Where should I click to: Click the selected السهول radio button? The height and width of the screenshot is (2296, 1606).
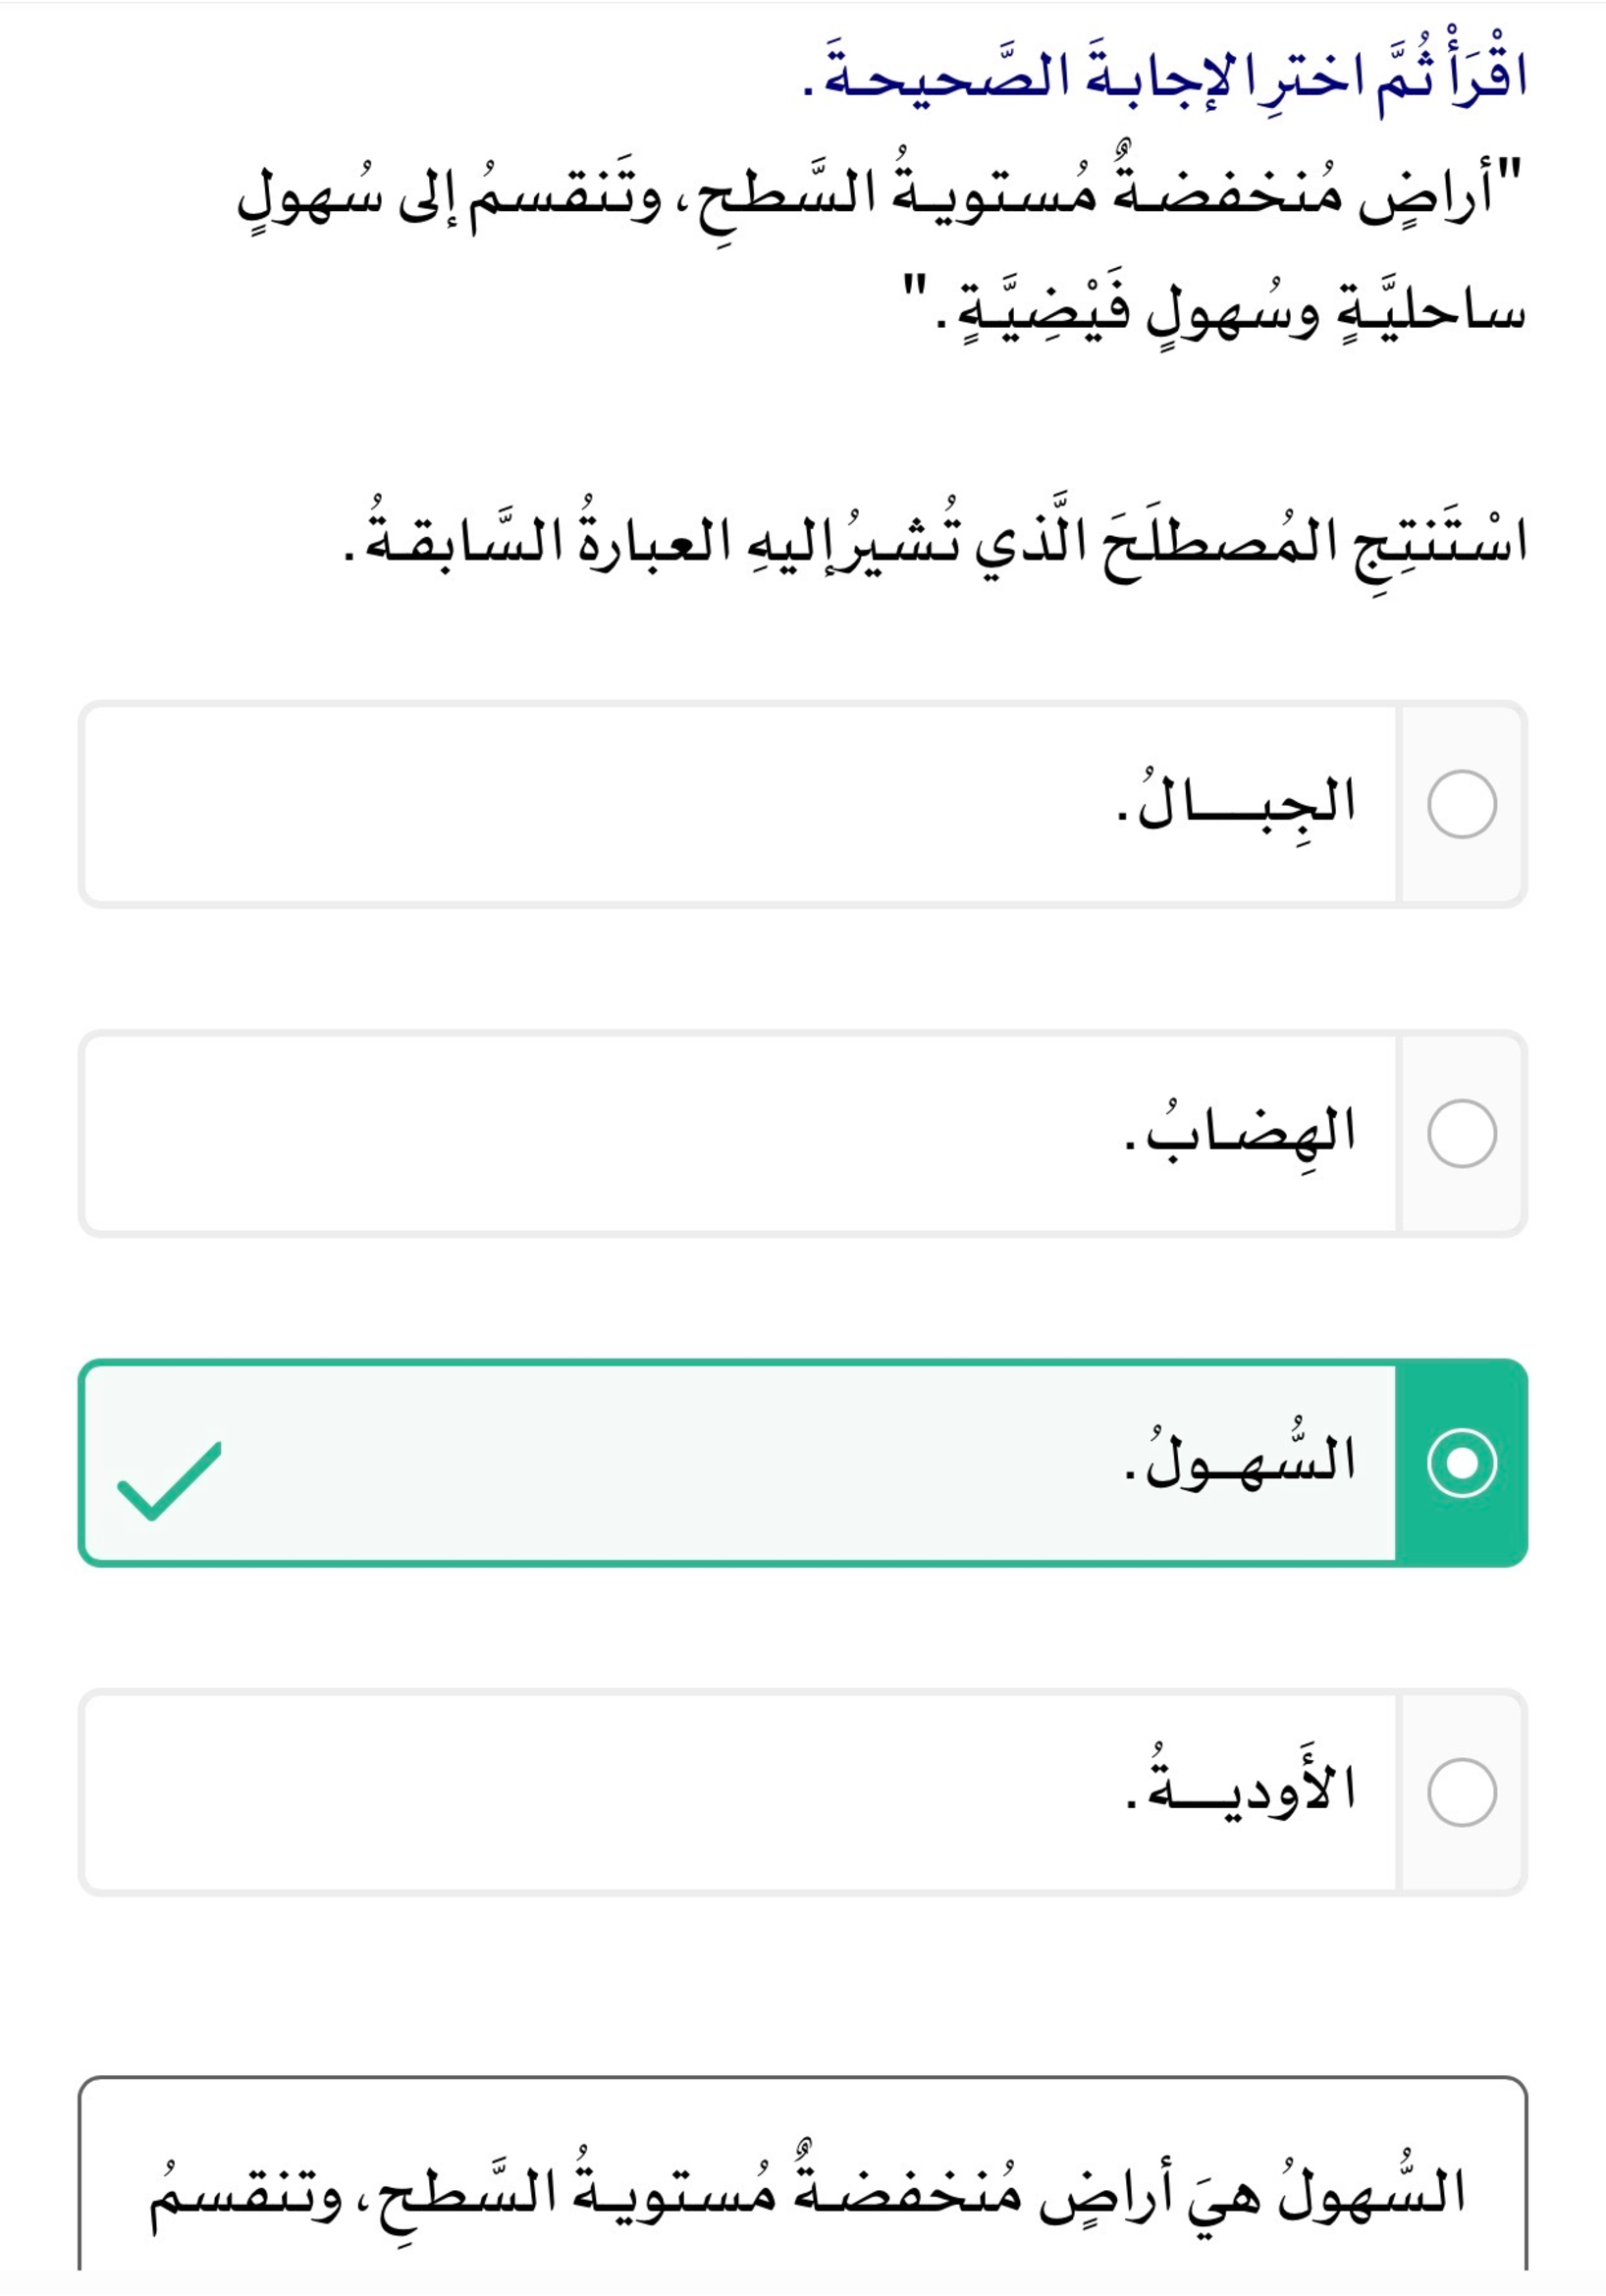tap(1461, 1463)
